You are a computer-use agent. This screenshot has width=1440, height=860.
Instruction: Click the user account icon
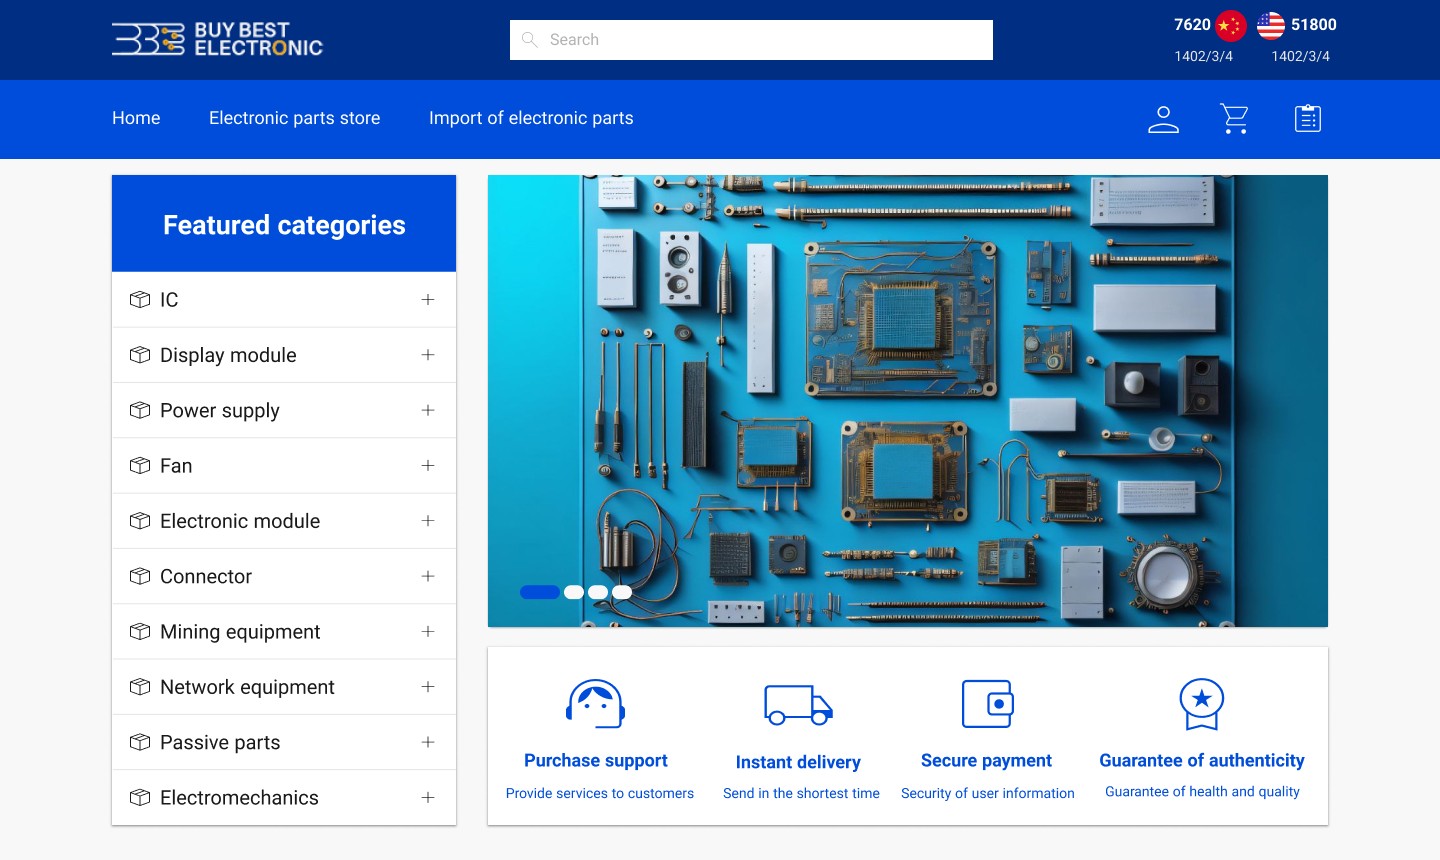pos(1163,118)
